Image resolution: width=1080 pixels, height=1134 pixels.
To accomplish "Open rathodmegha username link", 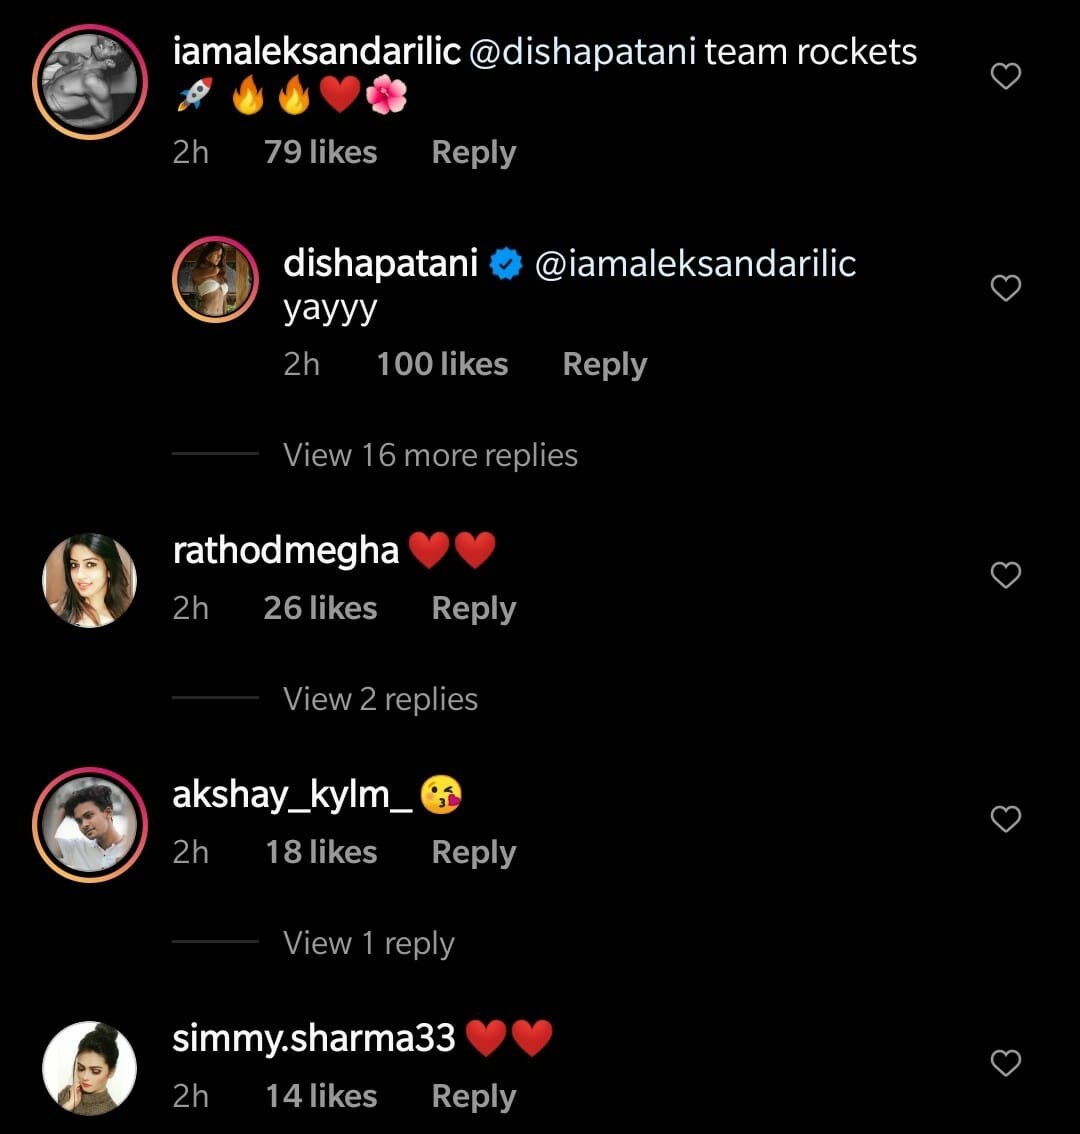I will 285,550.
